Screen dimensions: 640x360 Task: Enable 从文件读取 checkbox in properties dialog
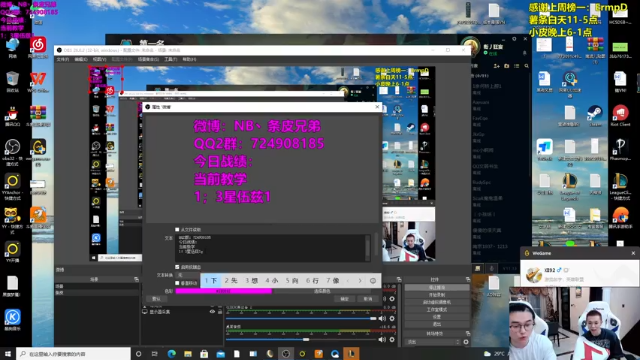click(177, 229)
